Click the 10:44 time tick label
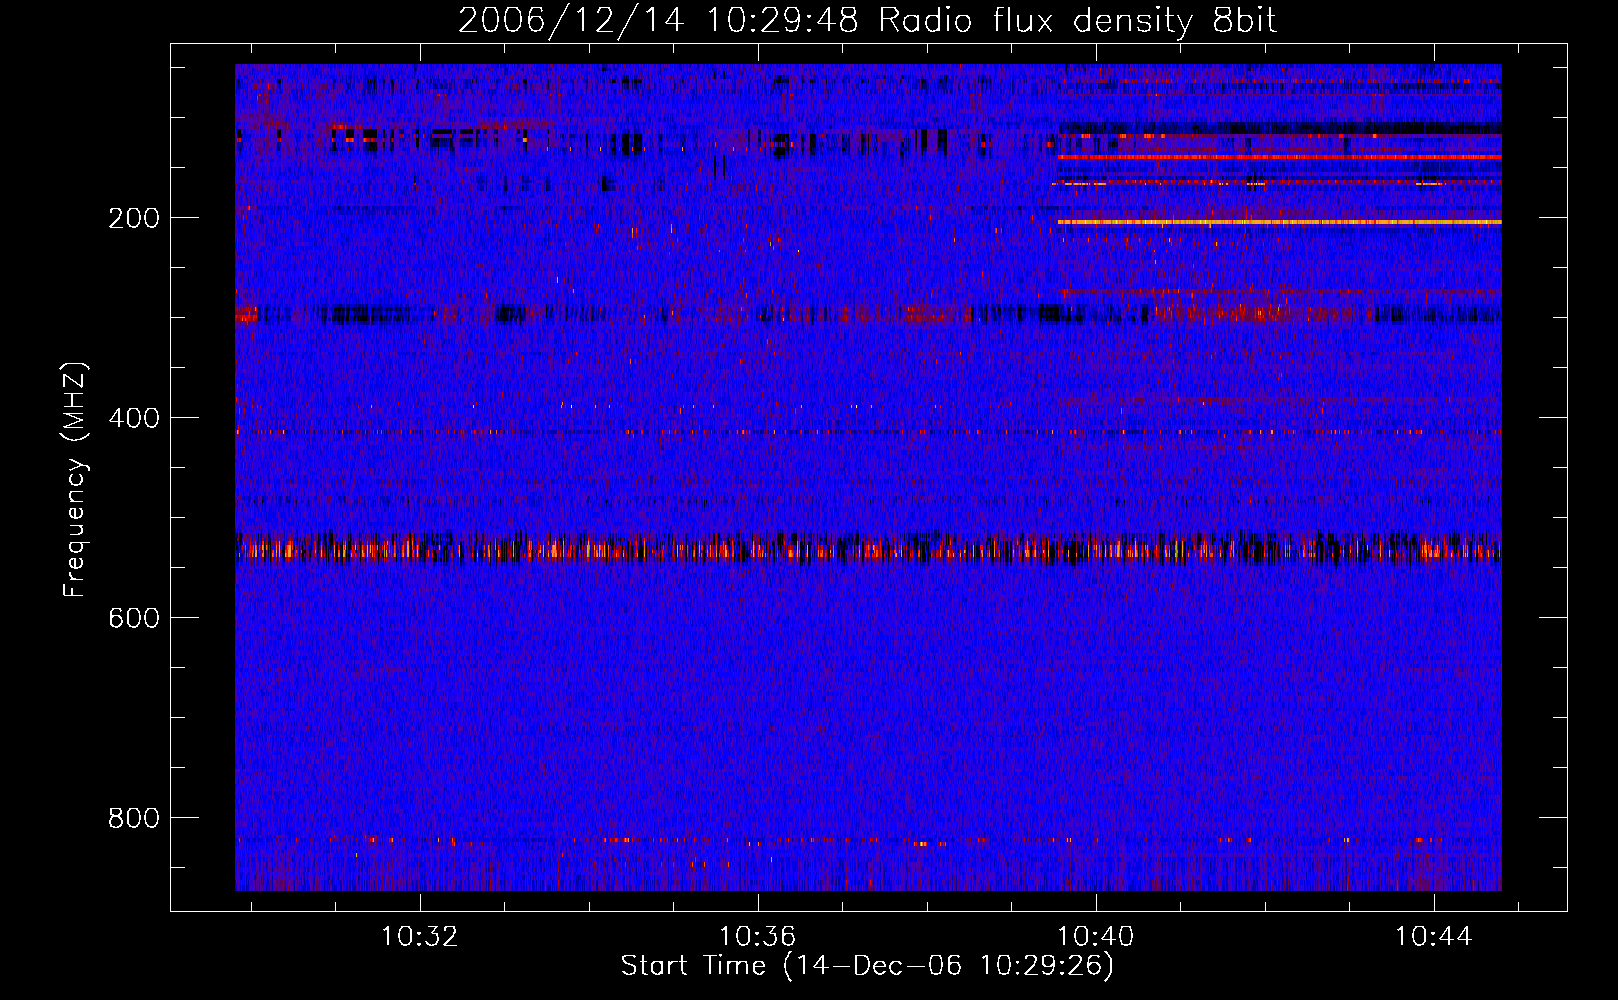1618x1000 pixels. [1434, 936]
